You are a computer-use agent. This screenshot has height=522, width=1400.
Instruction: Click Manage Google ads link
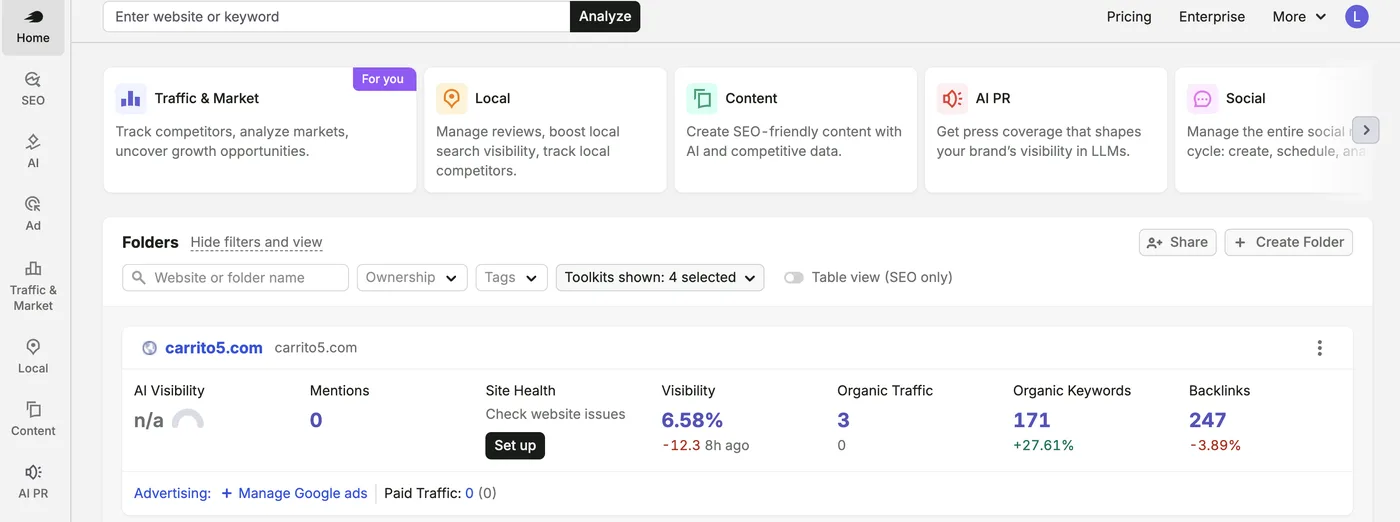click(294, 493)
